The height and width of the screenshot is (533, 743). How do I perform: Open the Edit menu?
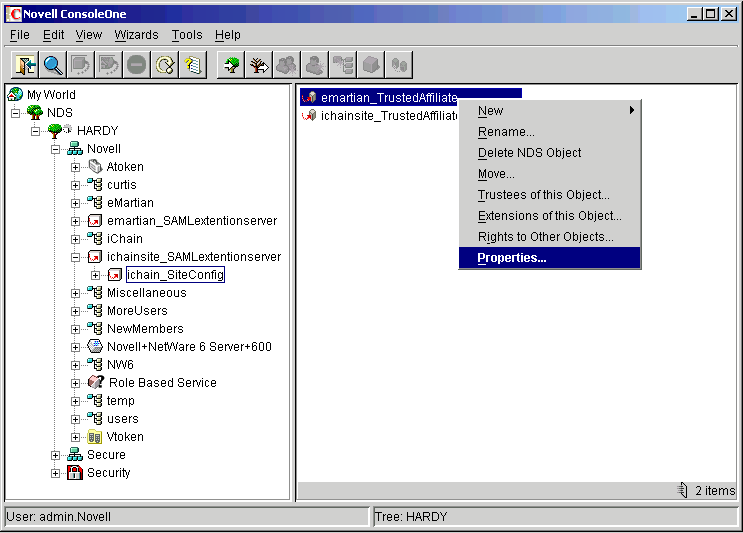(54, 35)
